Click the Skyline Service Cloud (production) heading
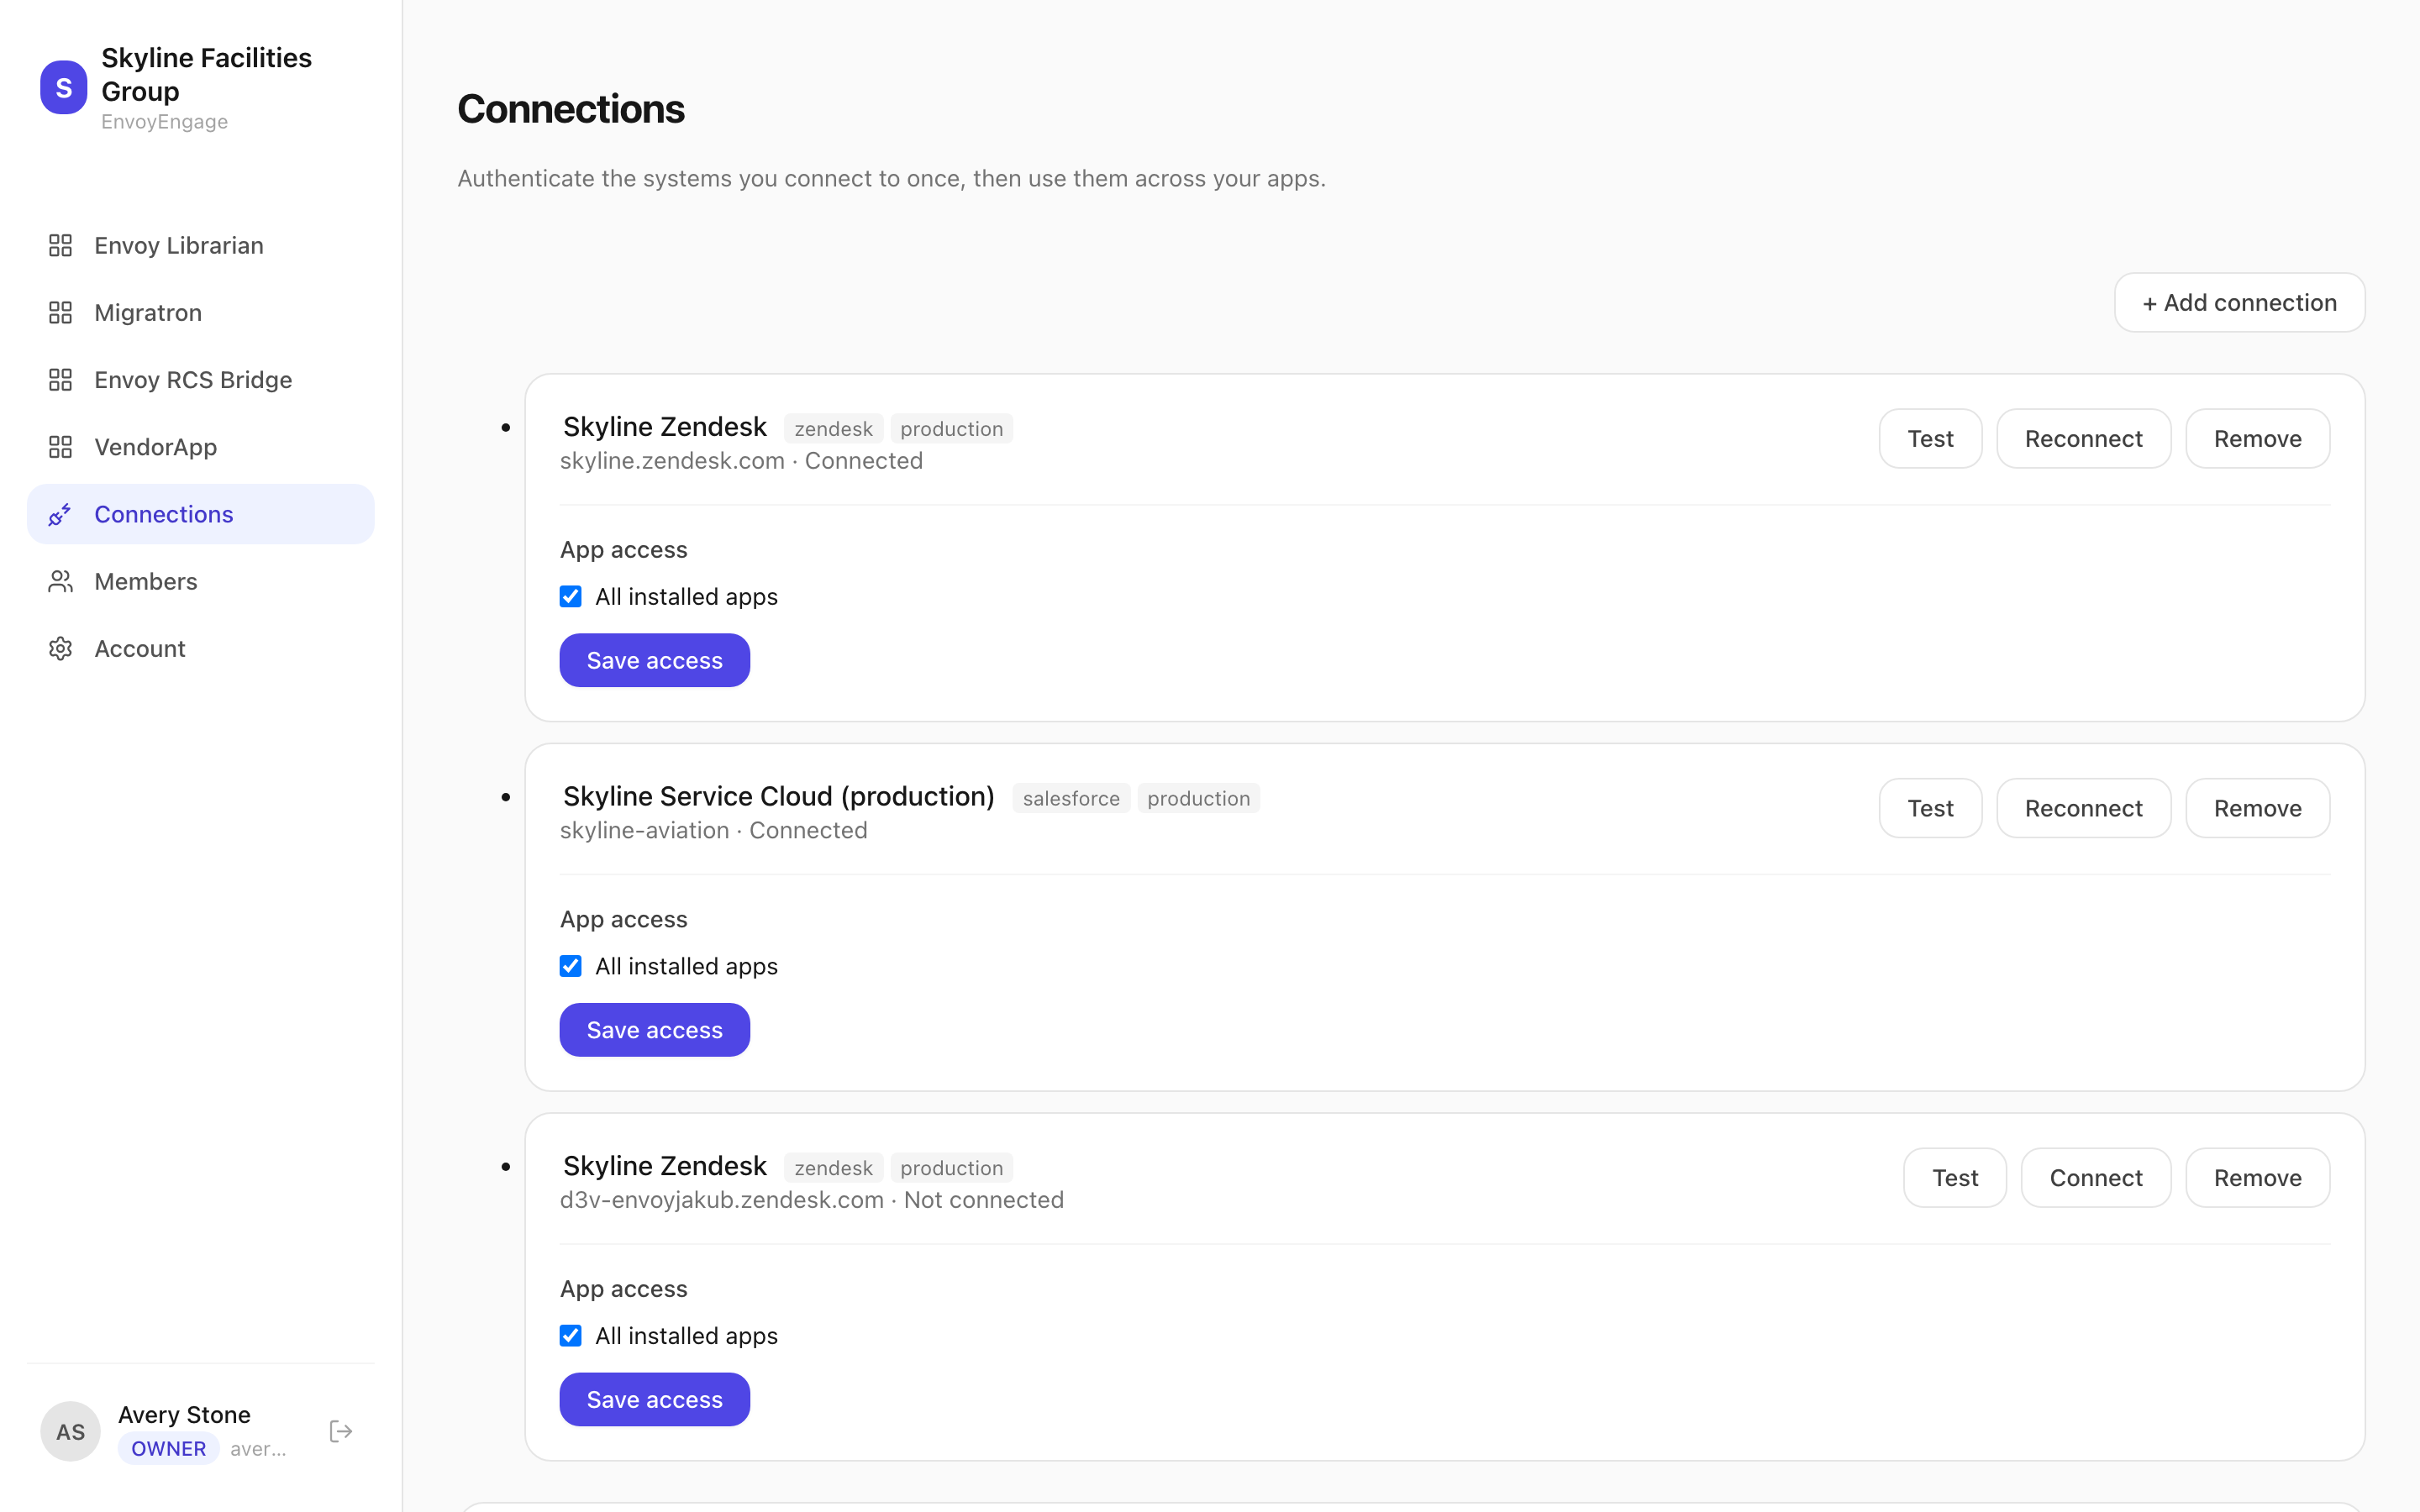This screenshot has height=1512, width=2420. click(x=778, y=796)
